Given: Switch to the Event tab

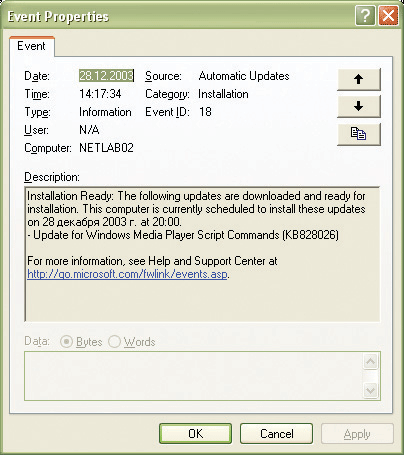Looking at the screenshot, I should [31, 46].
